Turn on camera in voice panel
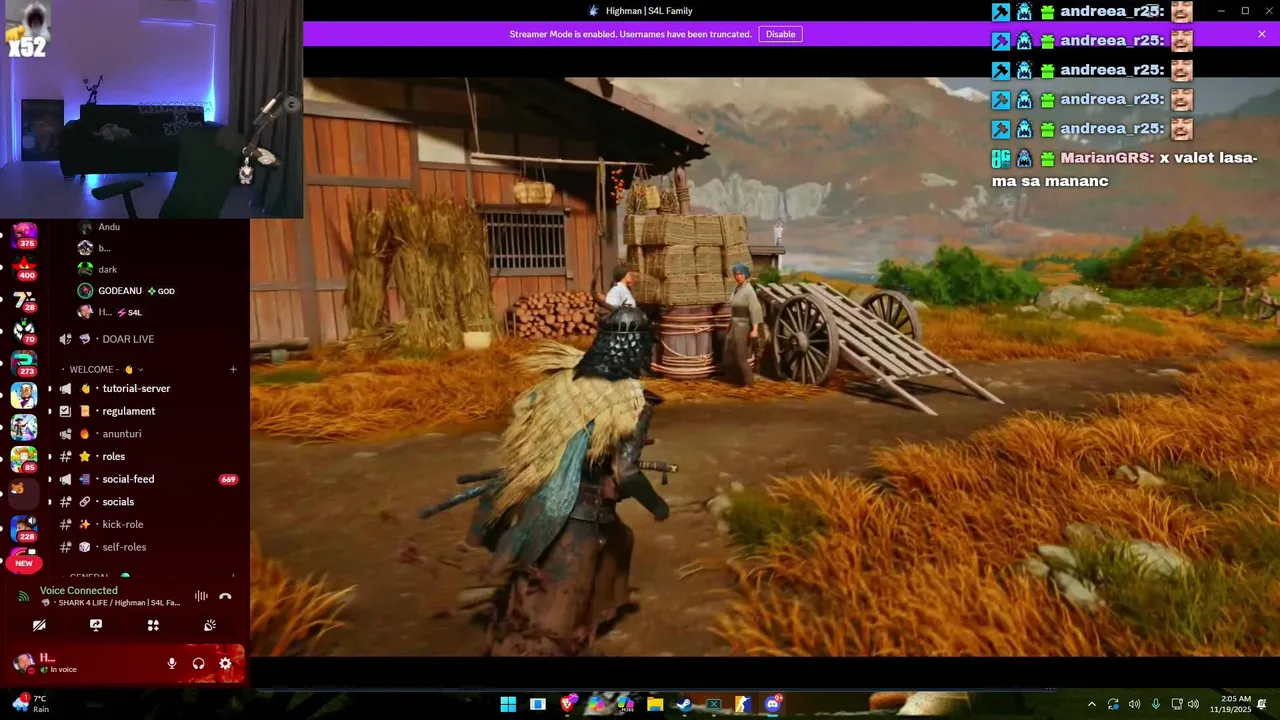1280x720 pixels. [39, 625]
